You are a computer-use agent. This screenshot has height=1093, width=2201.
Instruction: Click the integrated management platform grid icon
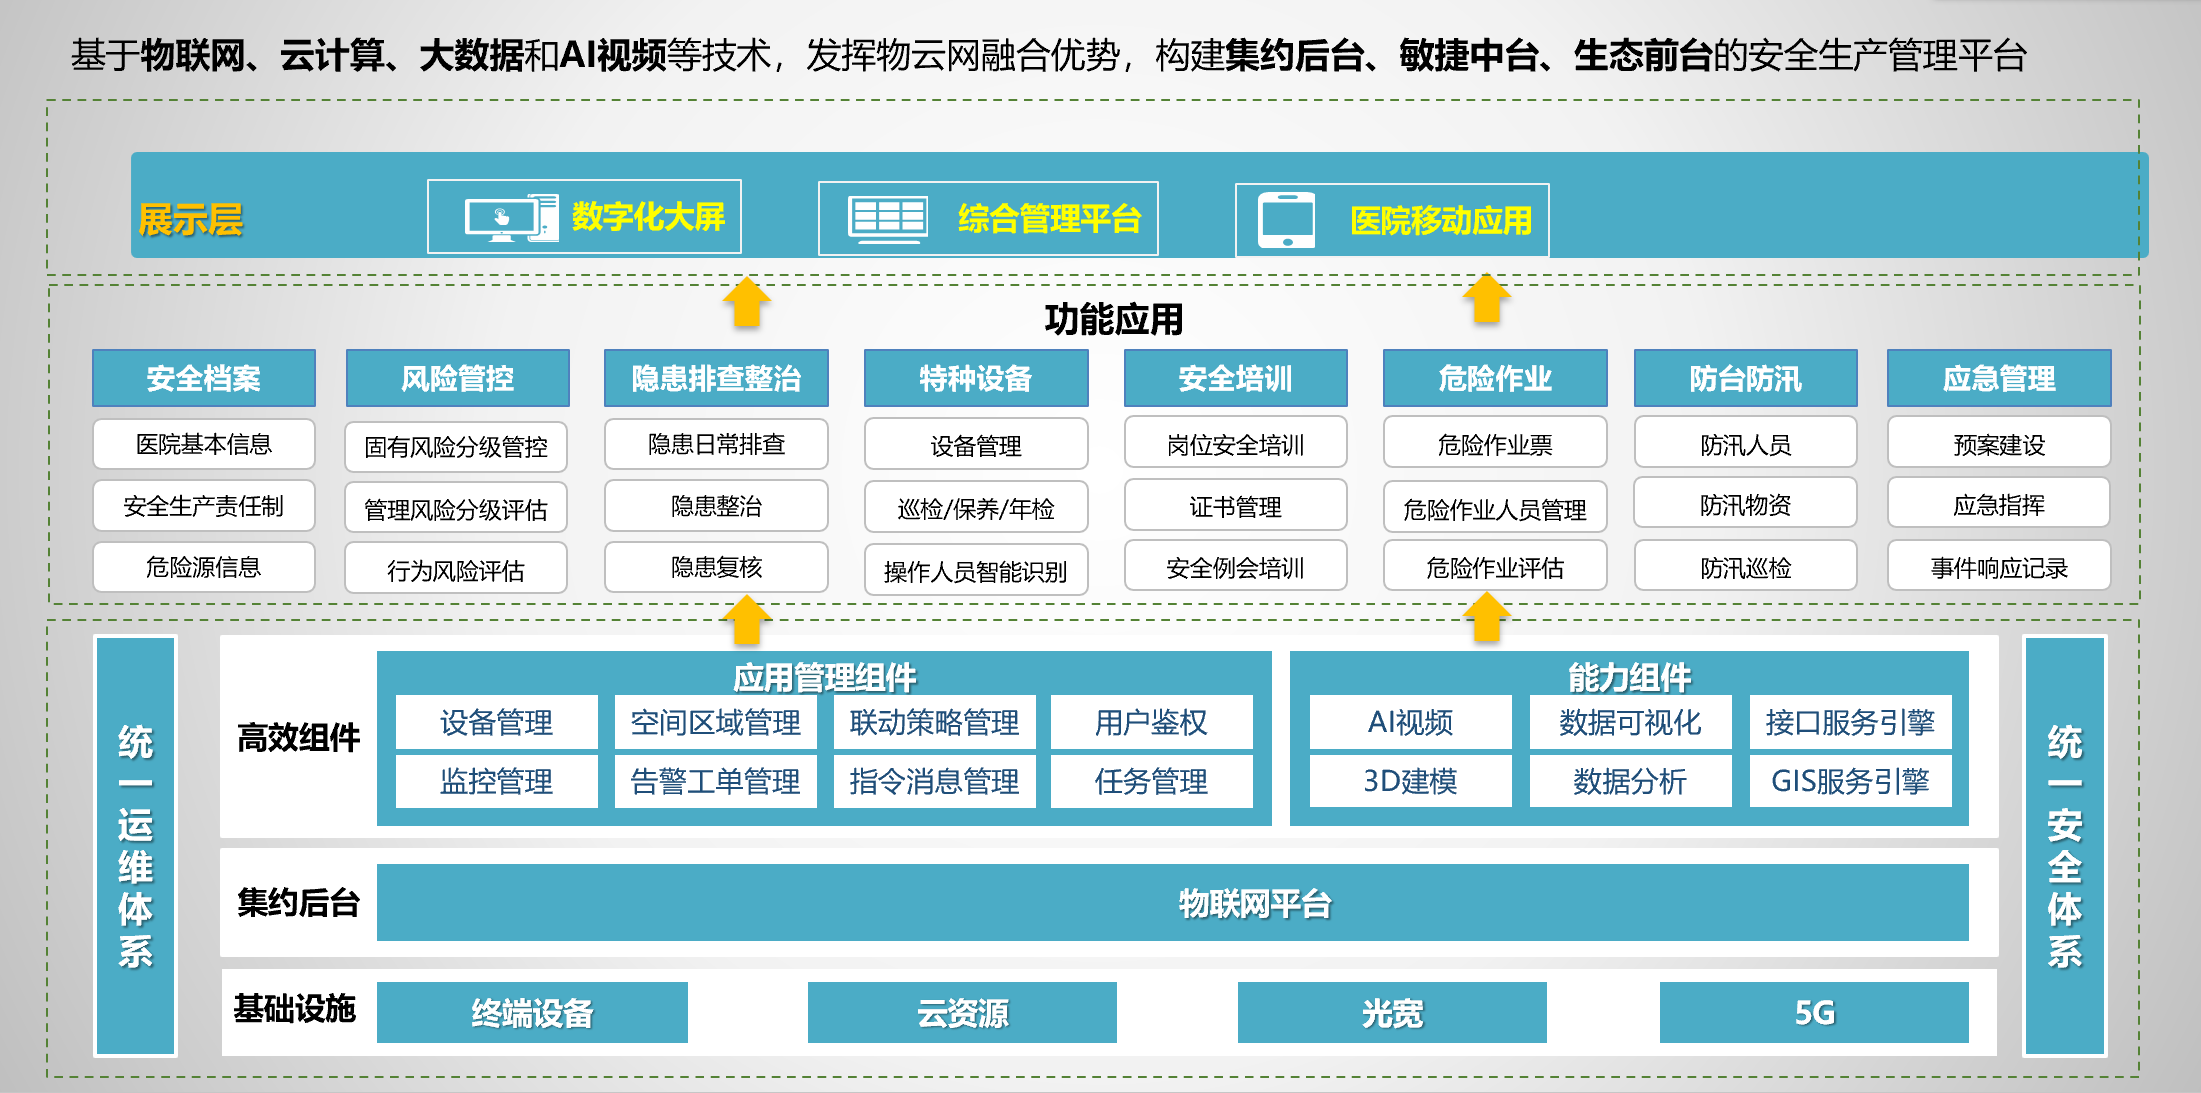tap(887, 218)
